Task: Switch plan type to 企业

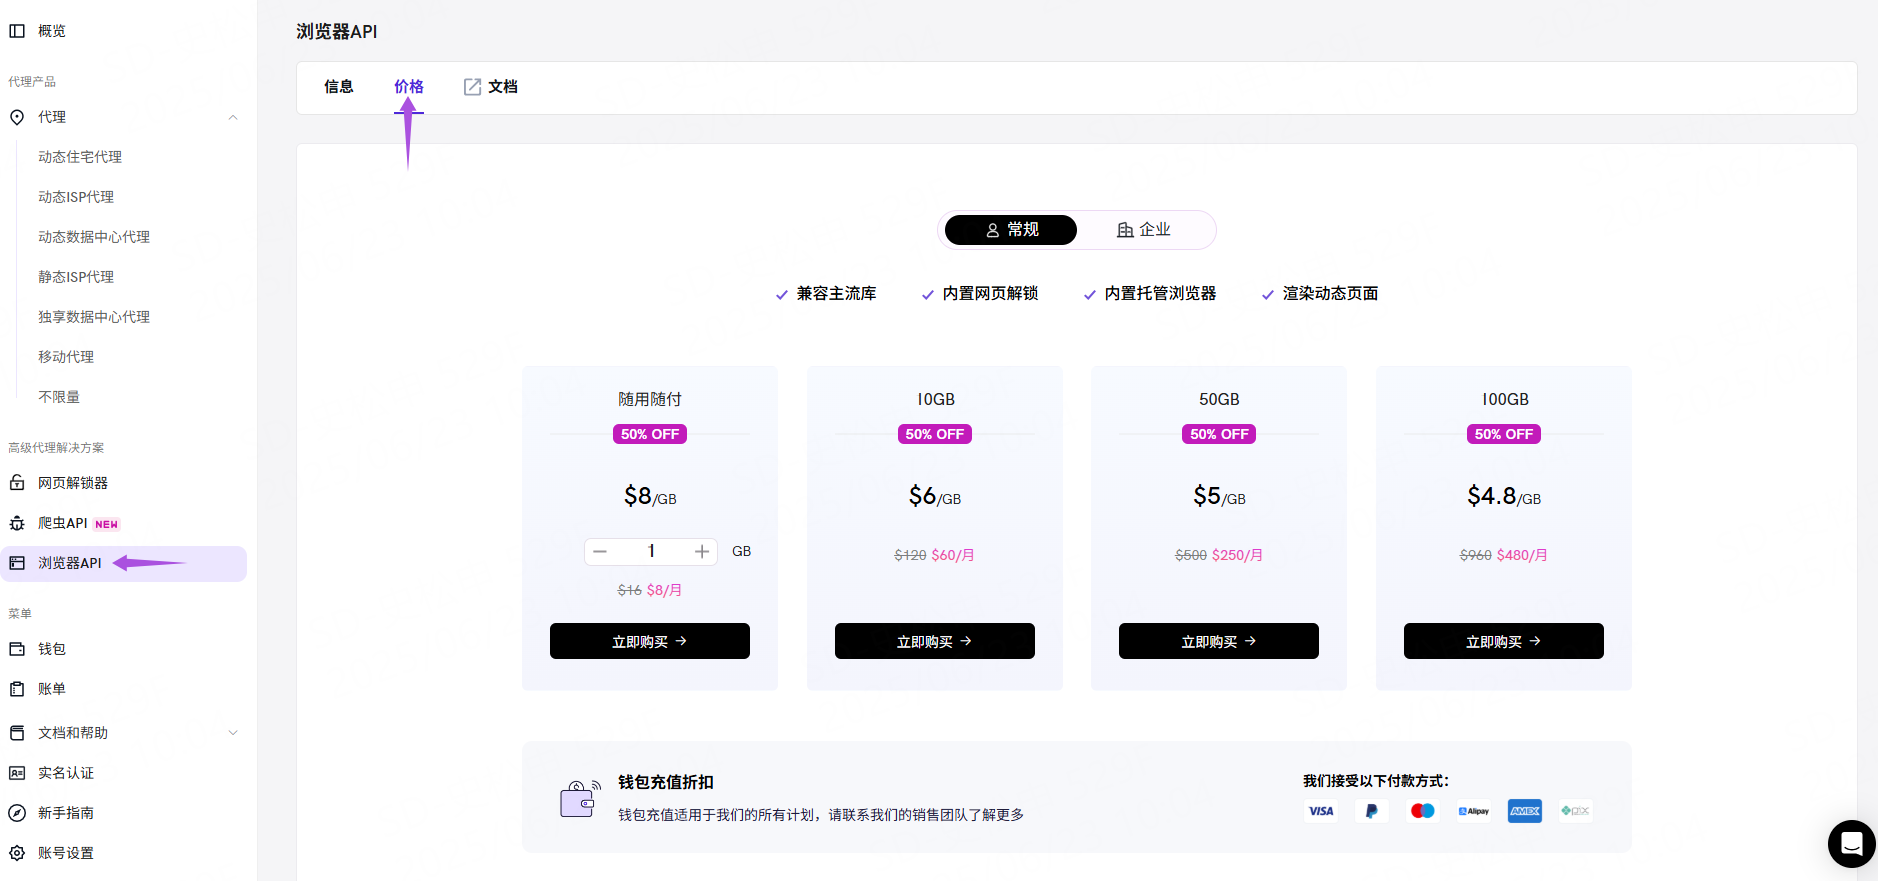Action: [1143, 230]
